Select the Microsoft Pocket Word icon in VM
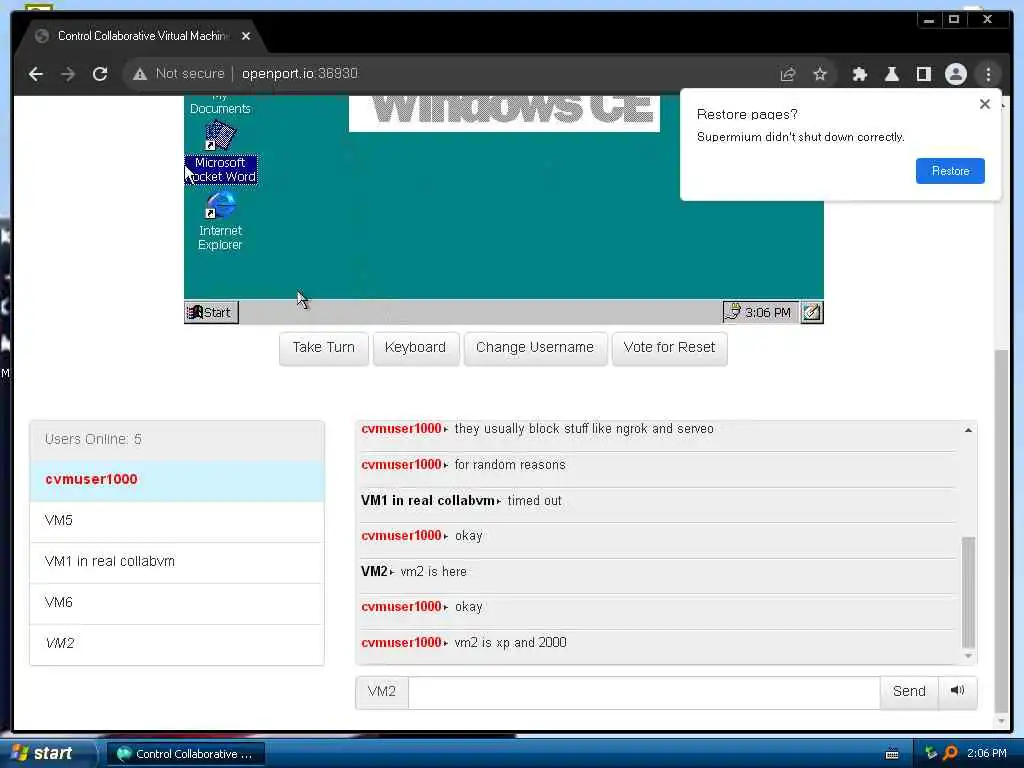Viewport: 1024px width, 768px height. click(x=220, y=152)
